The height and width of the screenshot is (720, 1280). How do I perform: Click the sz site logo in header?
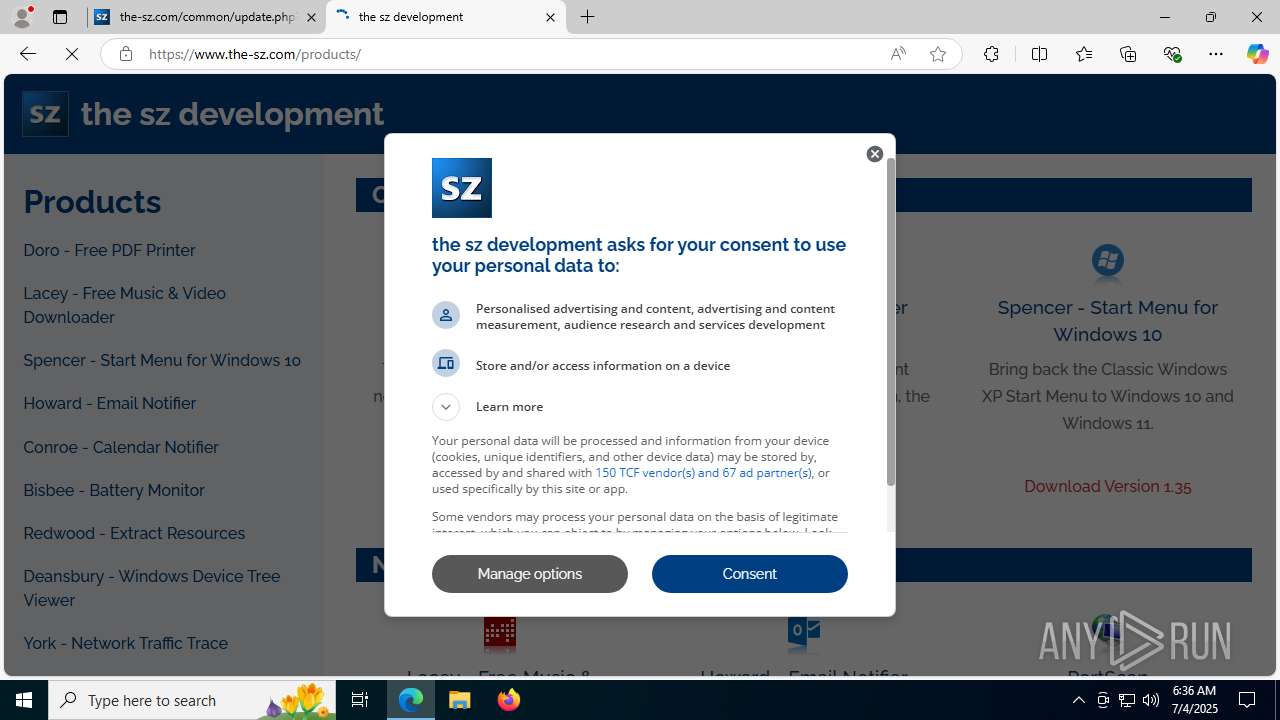(x=45, y=114)
